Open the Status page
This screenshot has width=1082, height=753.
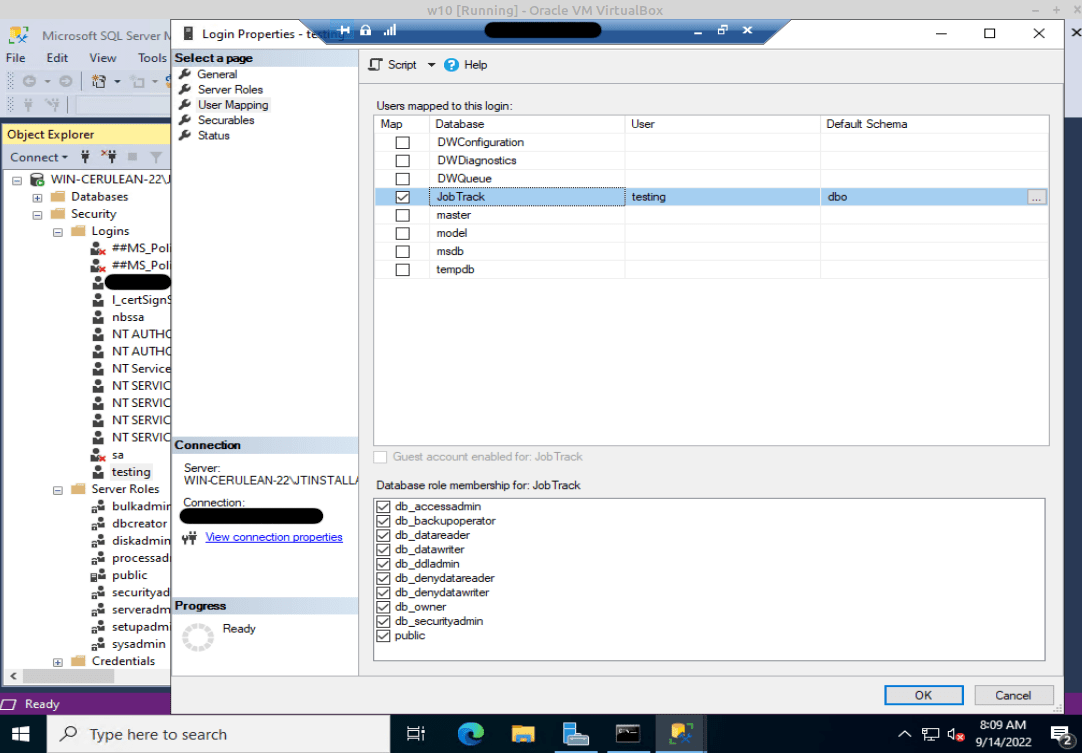(x=213, y=135)
